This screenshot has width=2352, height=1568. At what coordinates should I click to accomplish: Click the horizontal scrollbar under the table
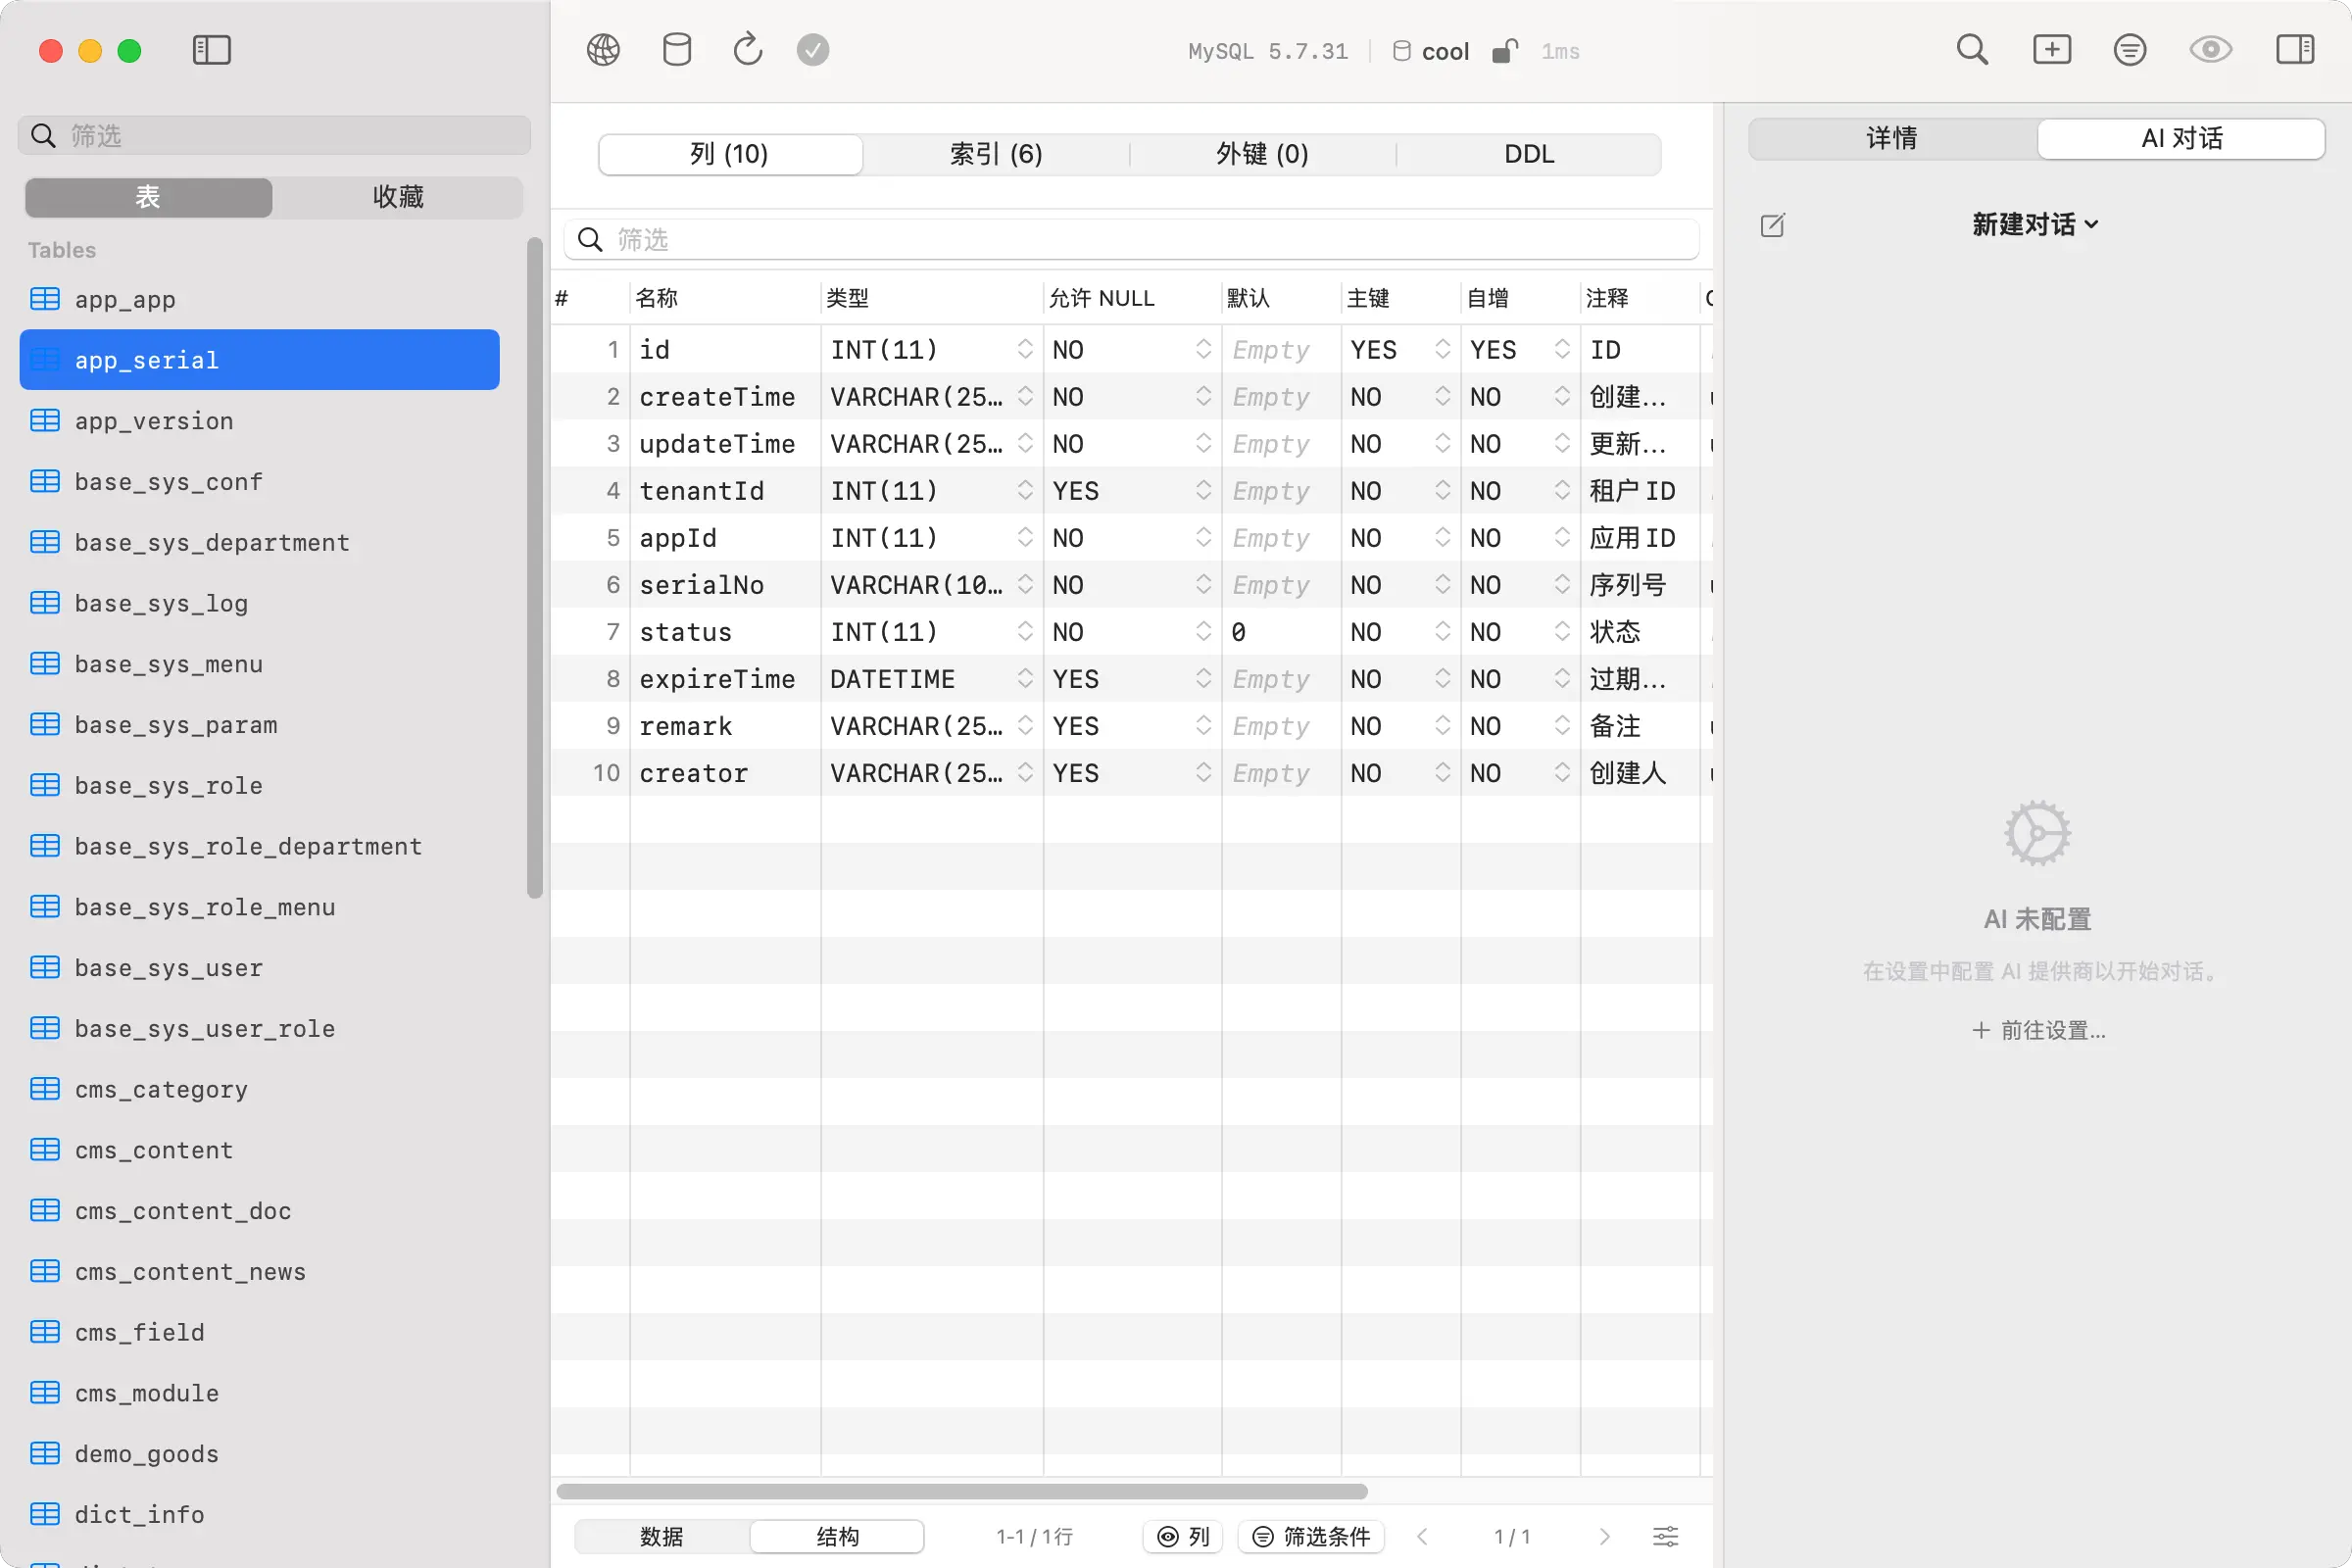tap(961, 1491)
